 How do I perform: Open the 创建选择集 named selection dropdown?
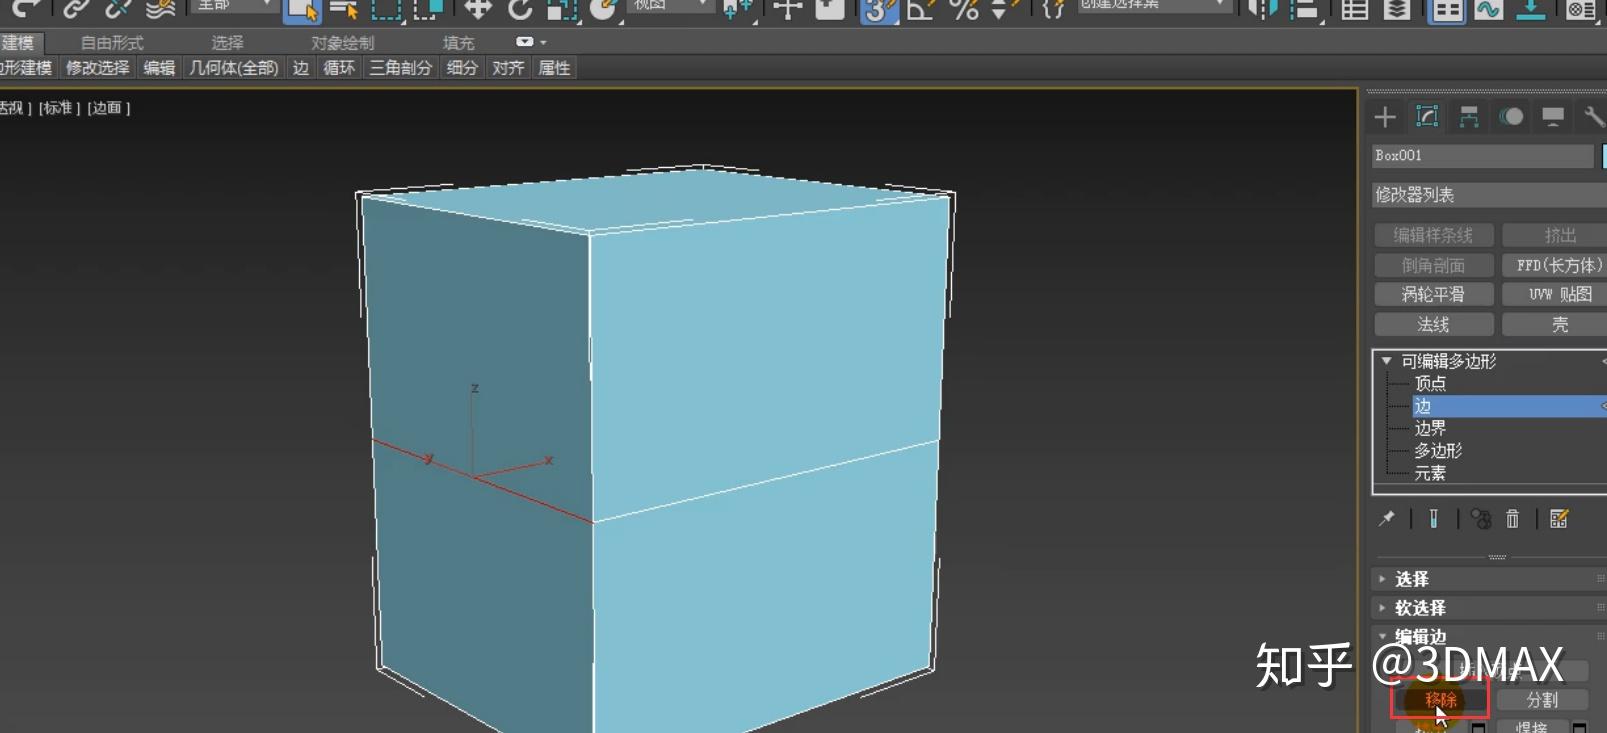pos(1153,5)
